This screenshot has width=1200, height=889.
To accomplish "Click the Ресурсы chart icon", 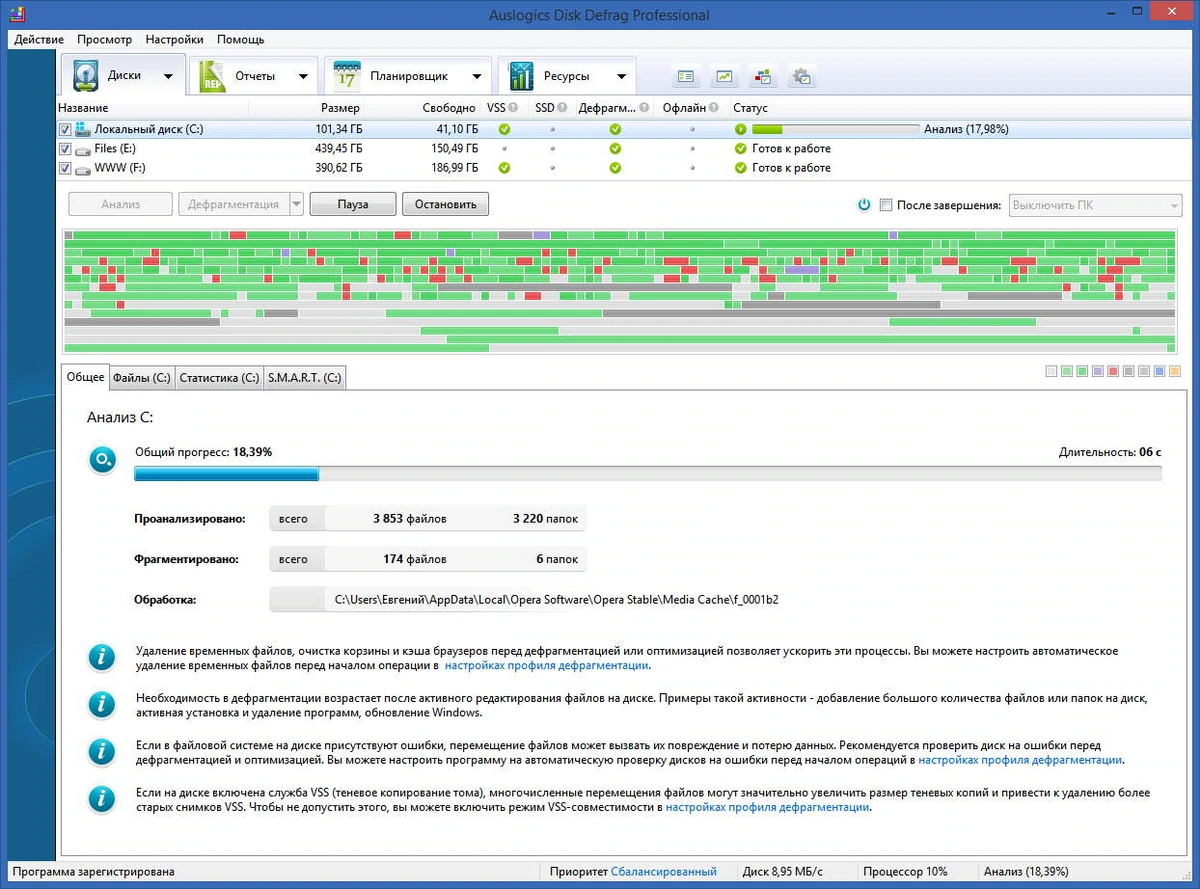I will [x=521, y=76].
